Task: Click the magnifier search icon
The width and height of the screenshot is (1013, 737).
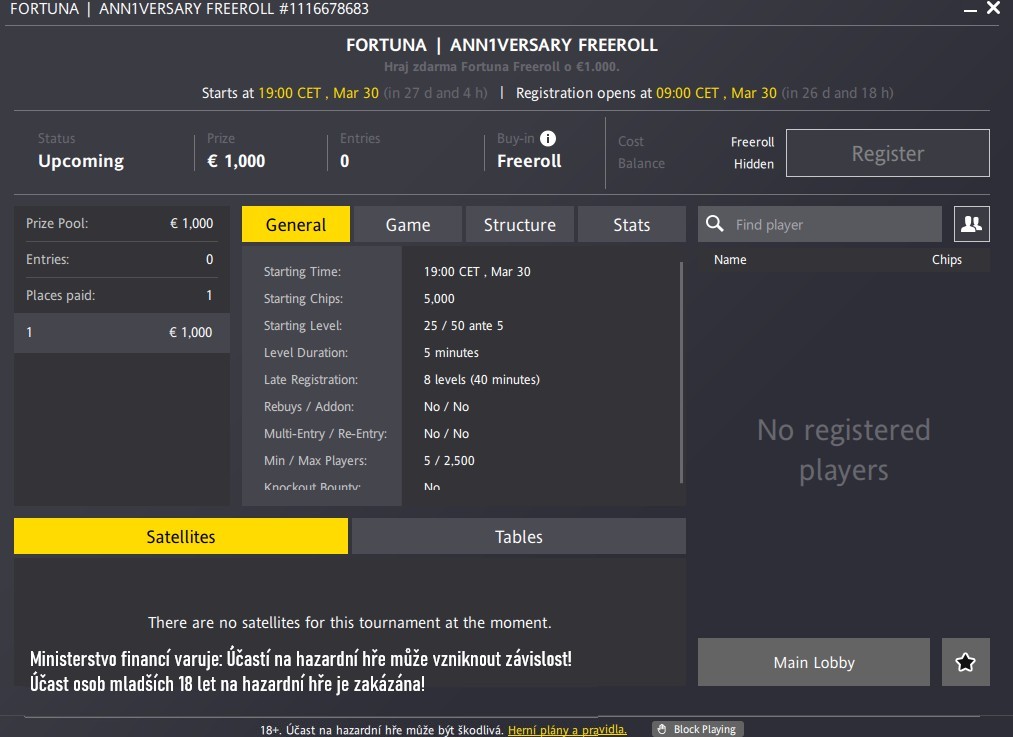Action: click(x=715, y=223)
